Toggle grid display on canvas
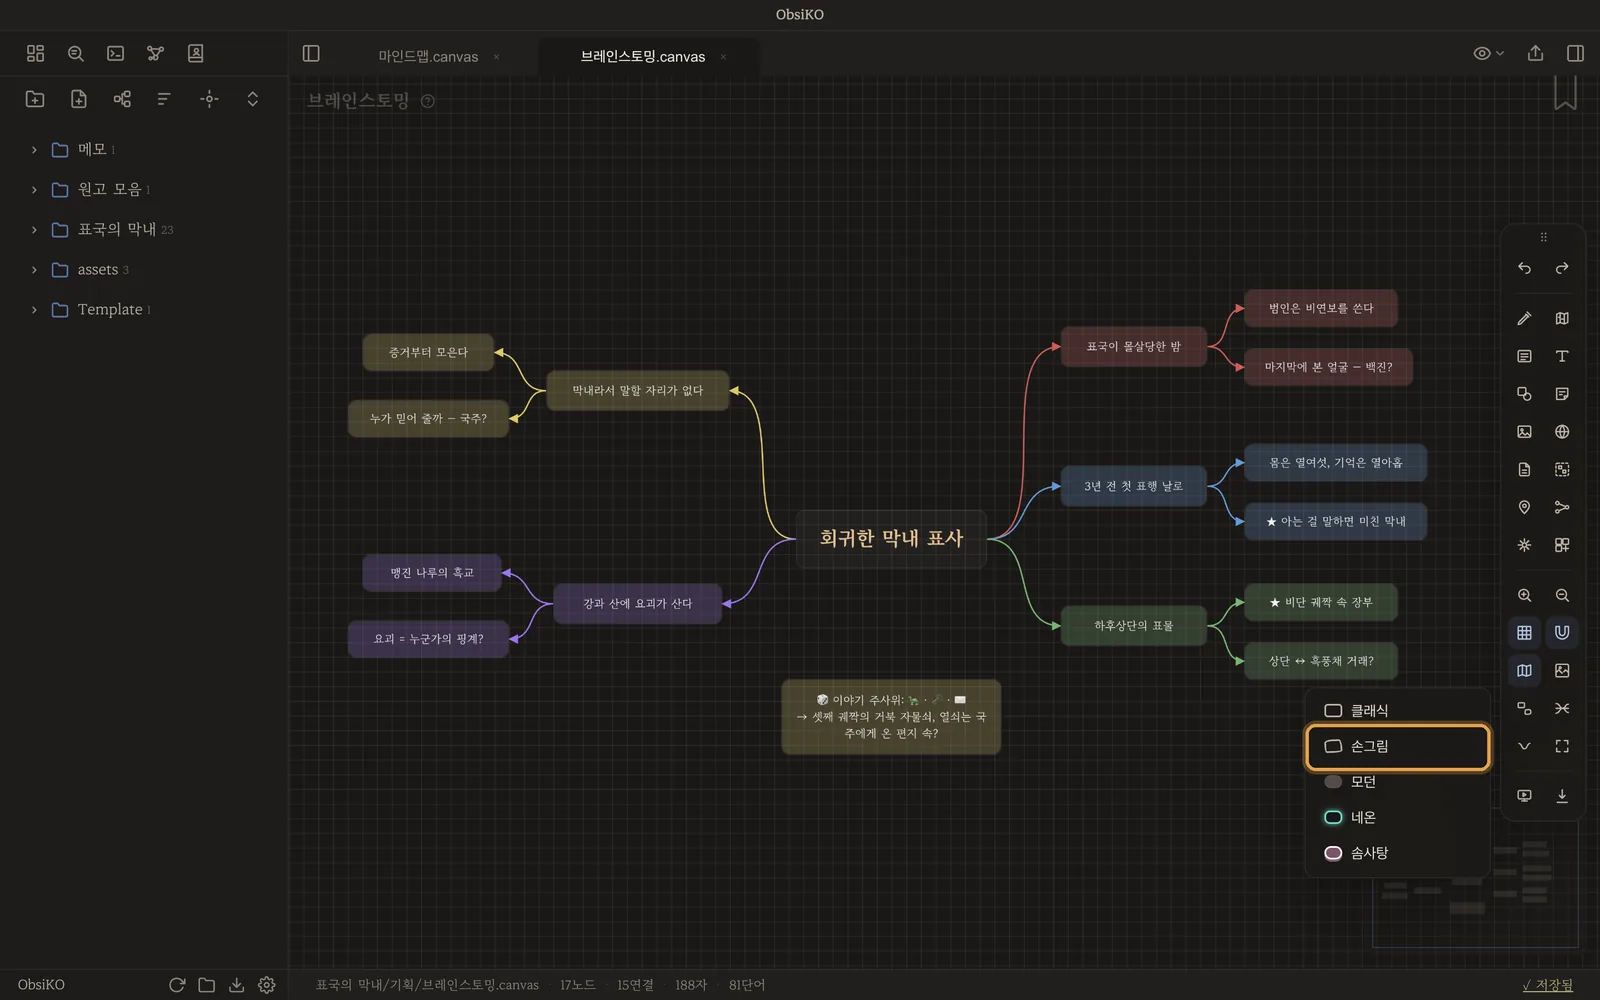 click(x=1524, y=632)
